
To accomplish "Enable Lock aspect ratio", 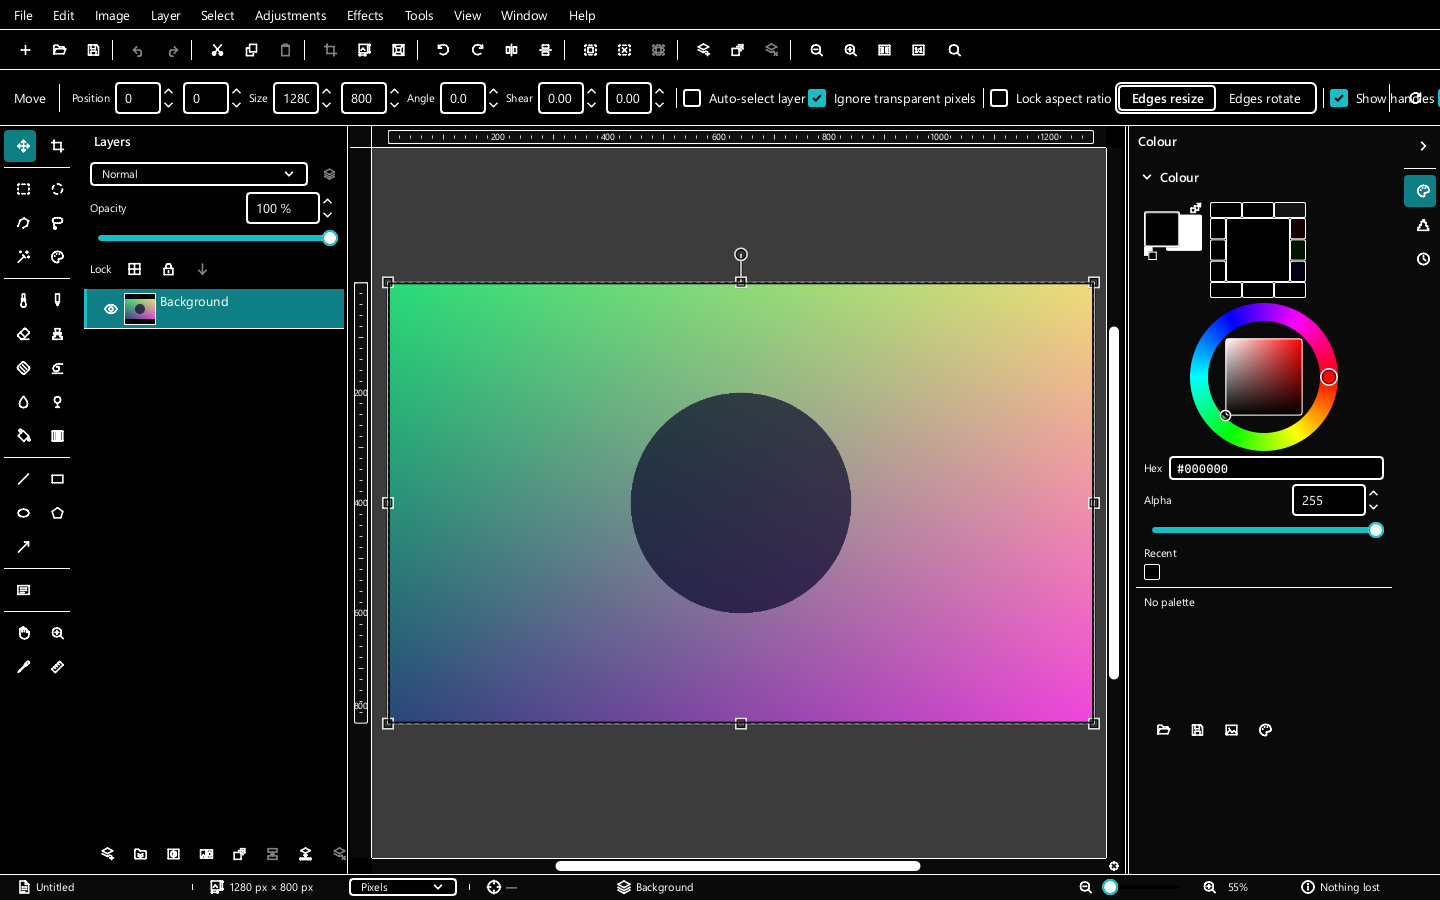I will tap(999, 98).
